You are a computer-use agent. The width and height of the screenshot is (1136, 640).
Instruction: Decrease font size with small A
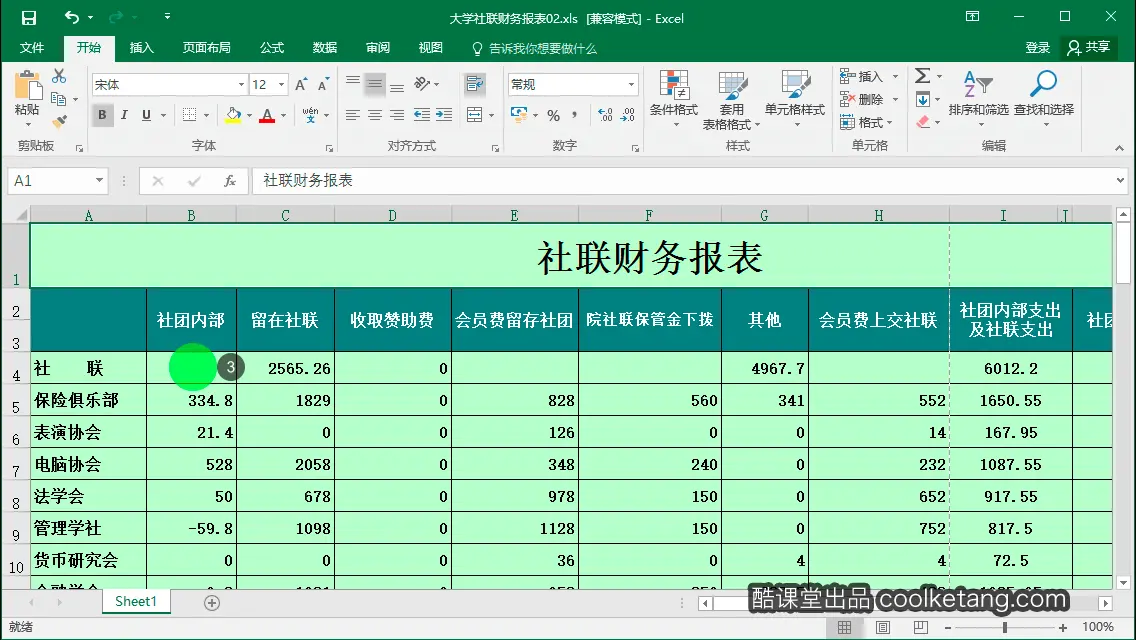pos(323,85)
